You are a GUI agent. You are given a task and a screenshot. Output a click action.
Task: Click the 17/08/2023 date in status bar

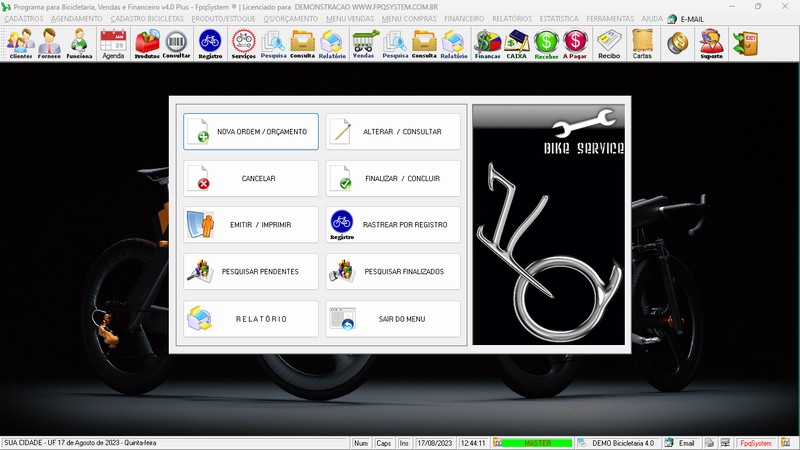(x=435, y=443)
